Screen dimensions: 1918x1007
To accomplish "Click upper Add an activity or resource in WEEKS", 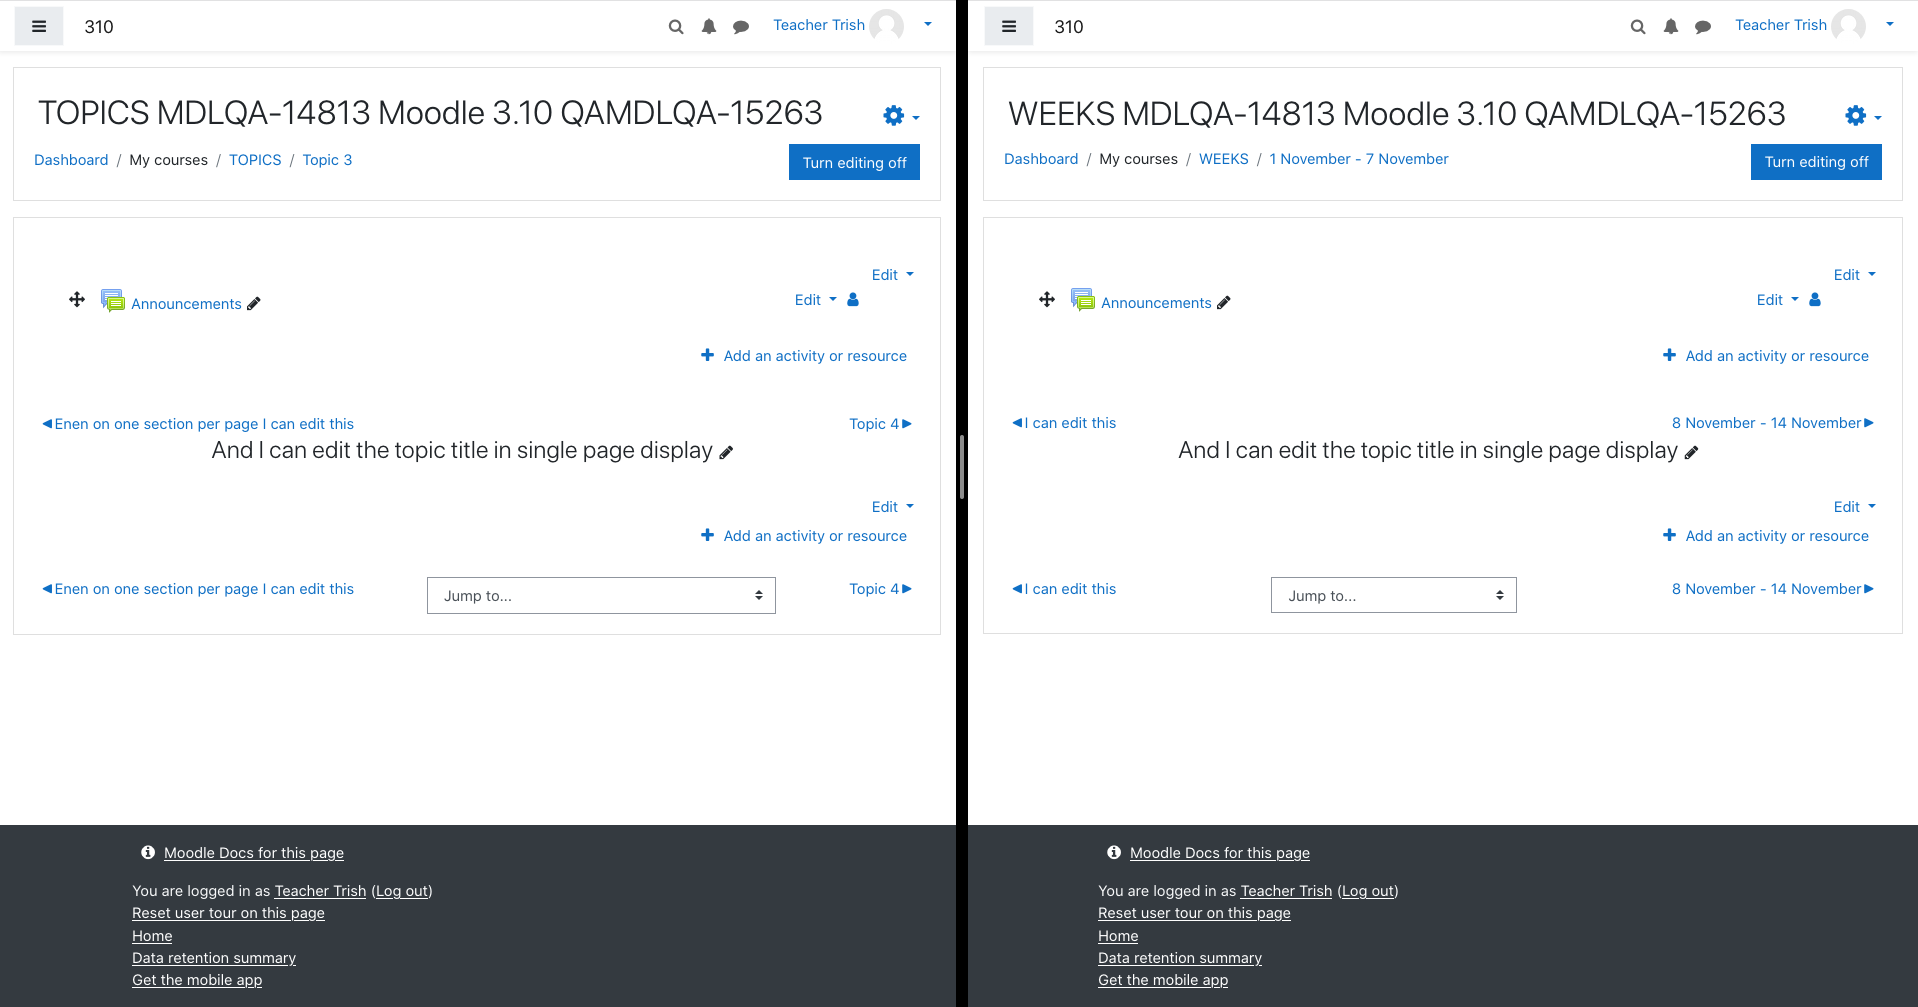I will [1766, 356].
